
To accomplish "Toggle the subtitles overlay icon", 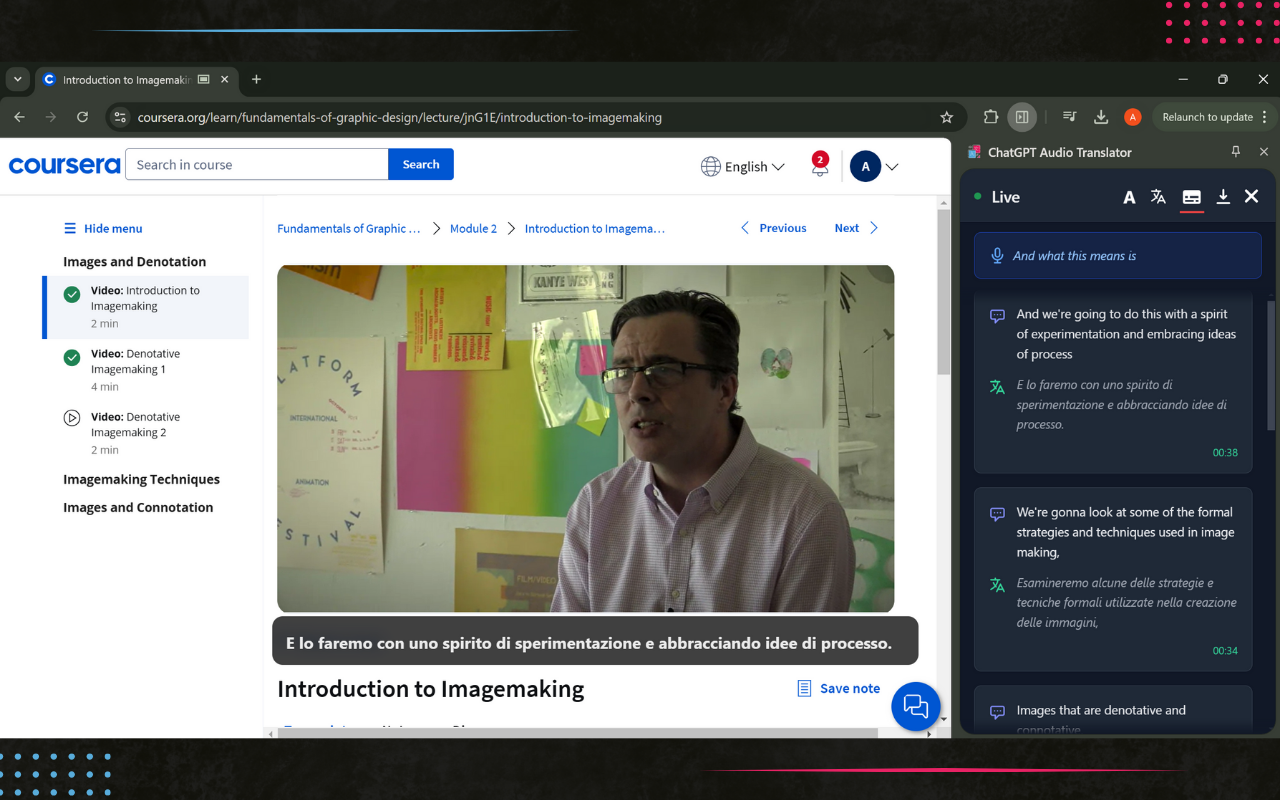I will (1191, 197).
